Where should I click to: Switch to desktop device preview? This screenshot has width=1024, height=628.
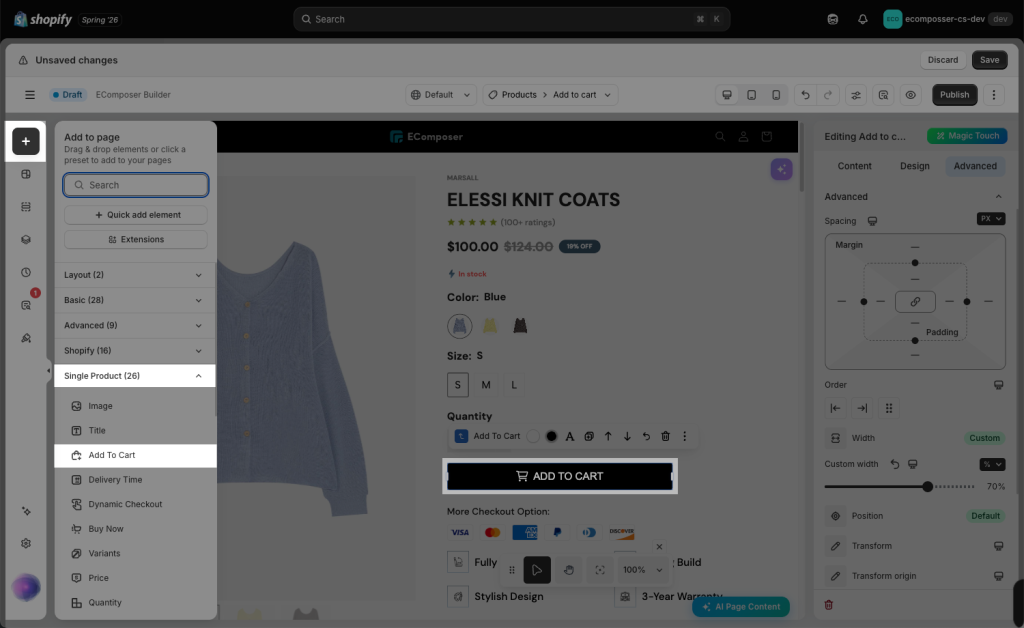(727, 95)
